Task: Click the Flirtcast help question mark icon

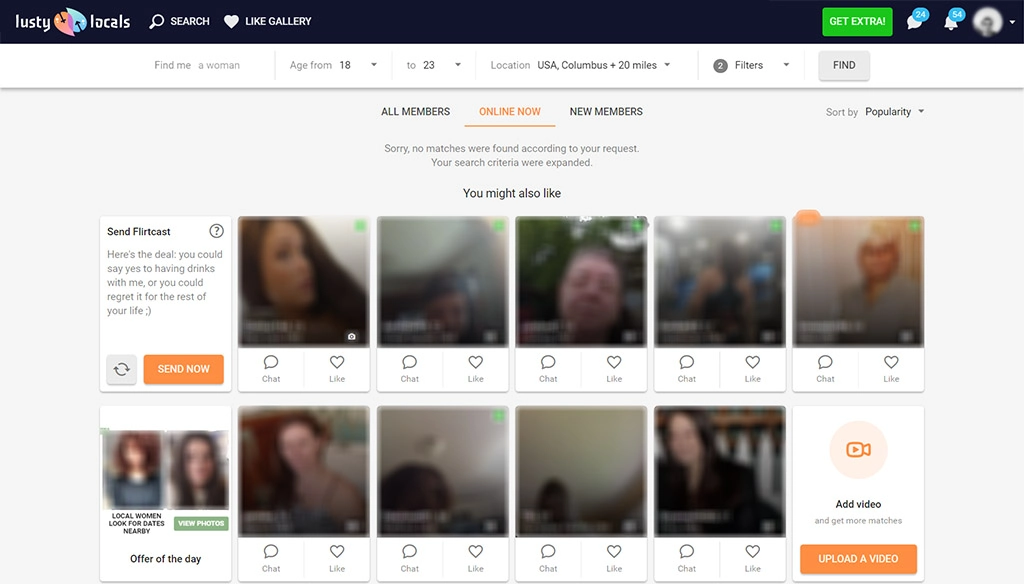Action: 216,231
